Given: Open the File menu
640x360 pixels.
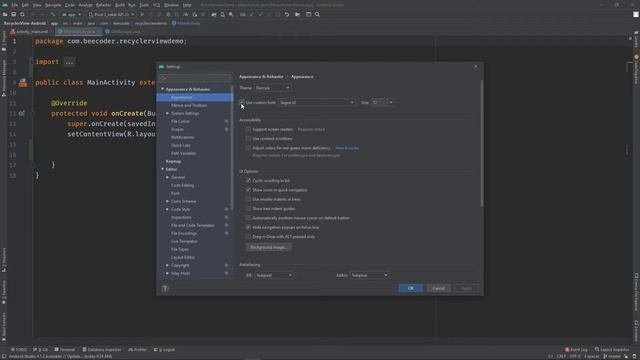Looking at the screenshot, I should coord(14,5).
